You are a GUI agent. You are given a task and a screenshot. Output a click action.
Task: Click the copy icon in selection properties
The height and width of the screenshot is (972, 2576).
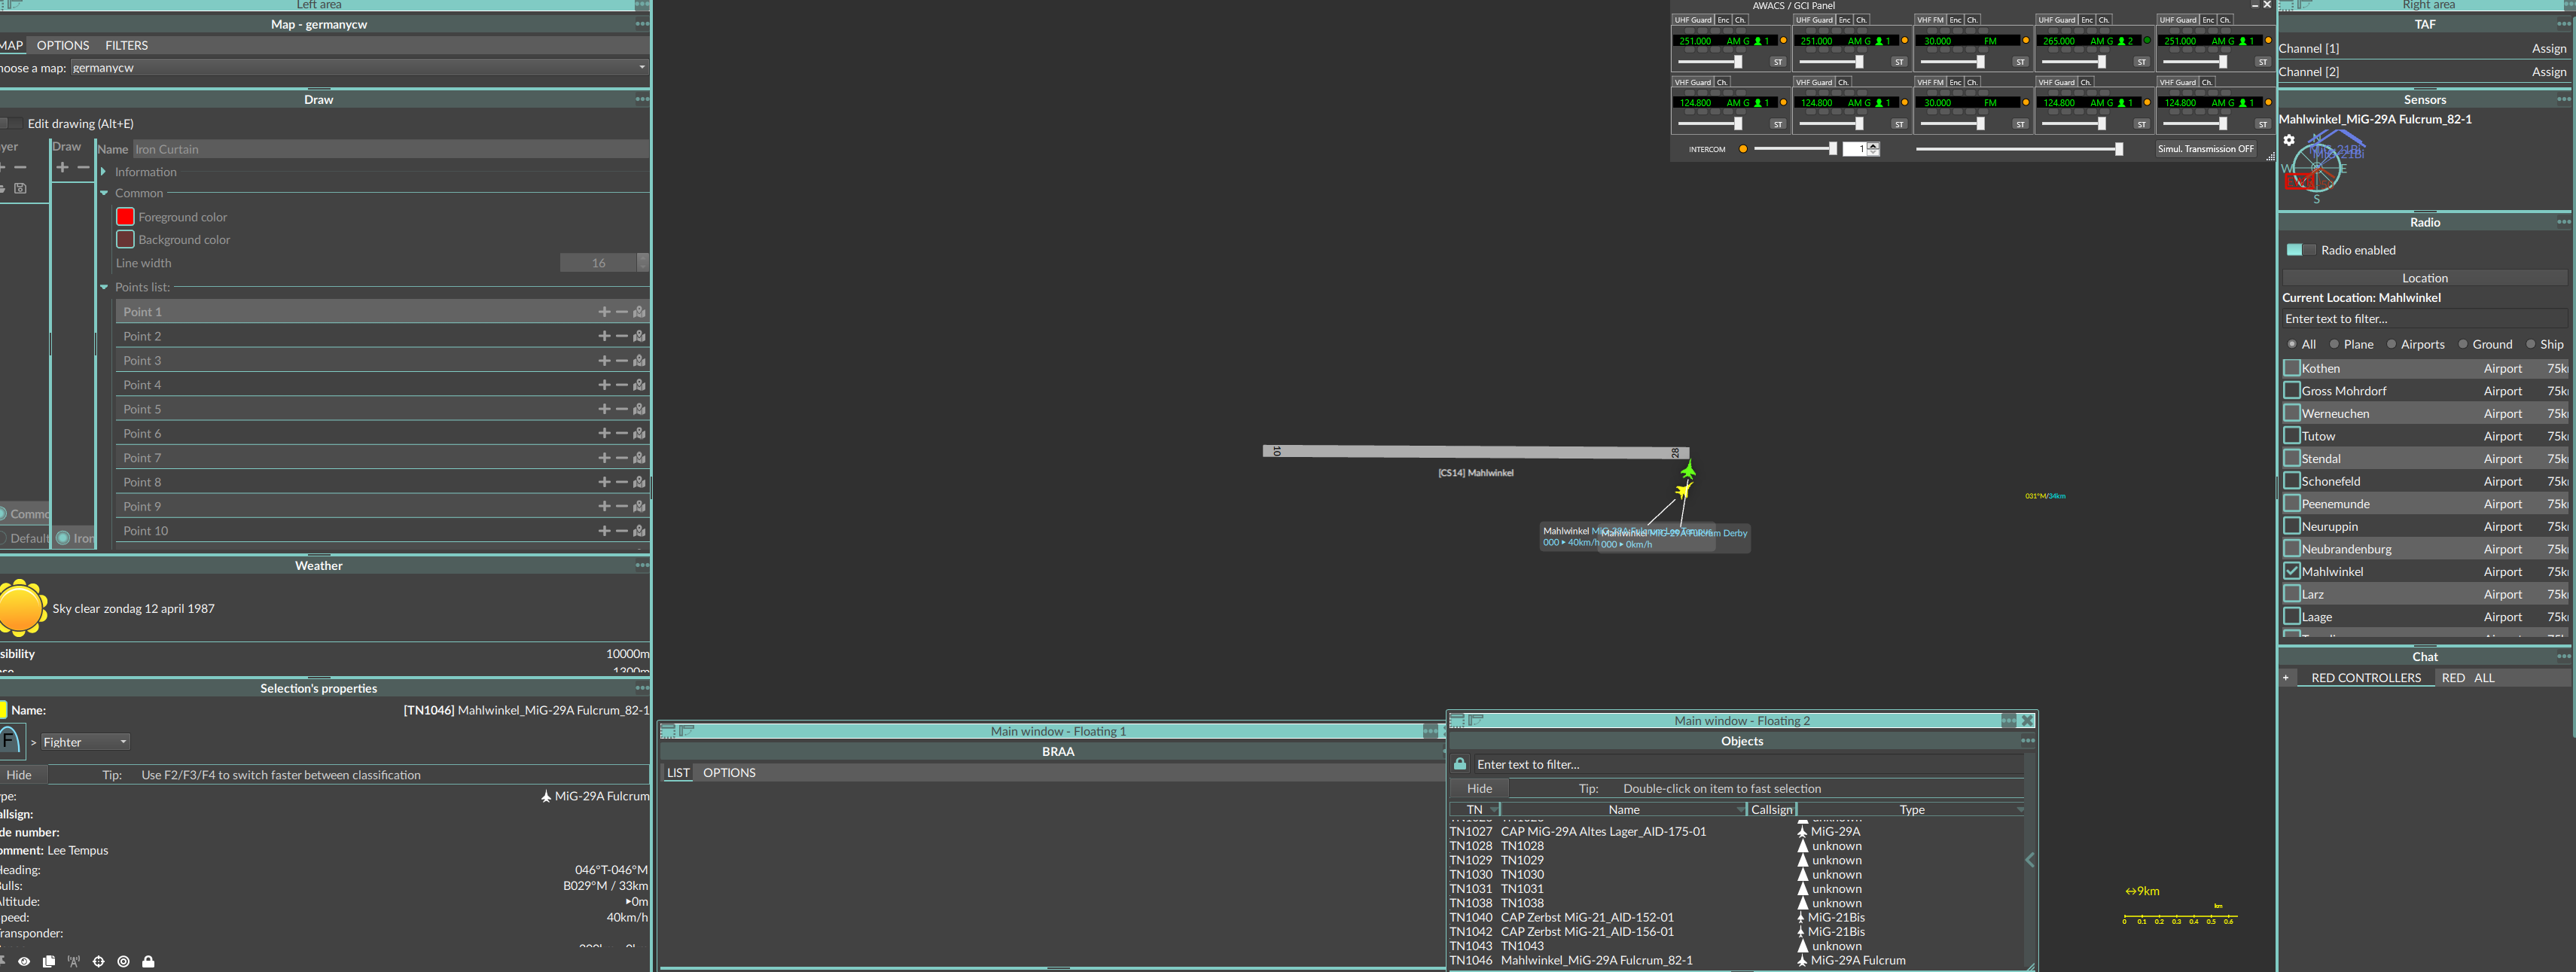(49, 961)
